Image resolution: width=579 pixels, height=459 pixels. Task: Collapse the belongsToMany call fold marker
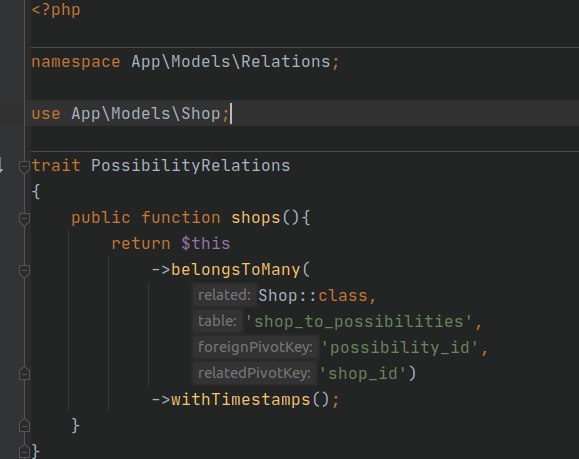[x=24, y=271]
